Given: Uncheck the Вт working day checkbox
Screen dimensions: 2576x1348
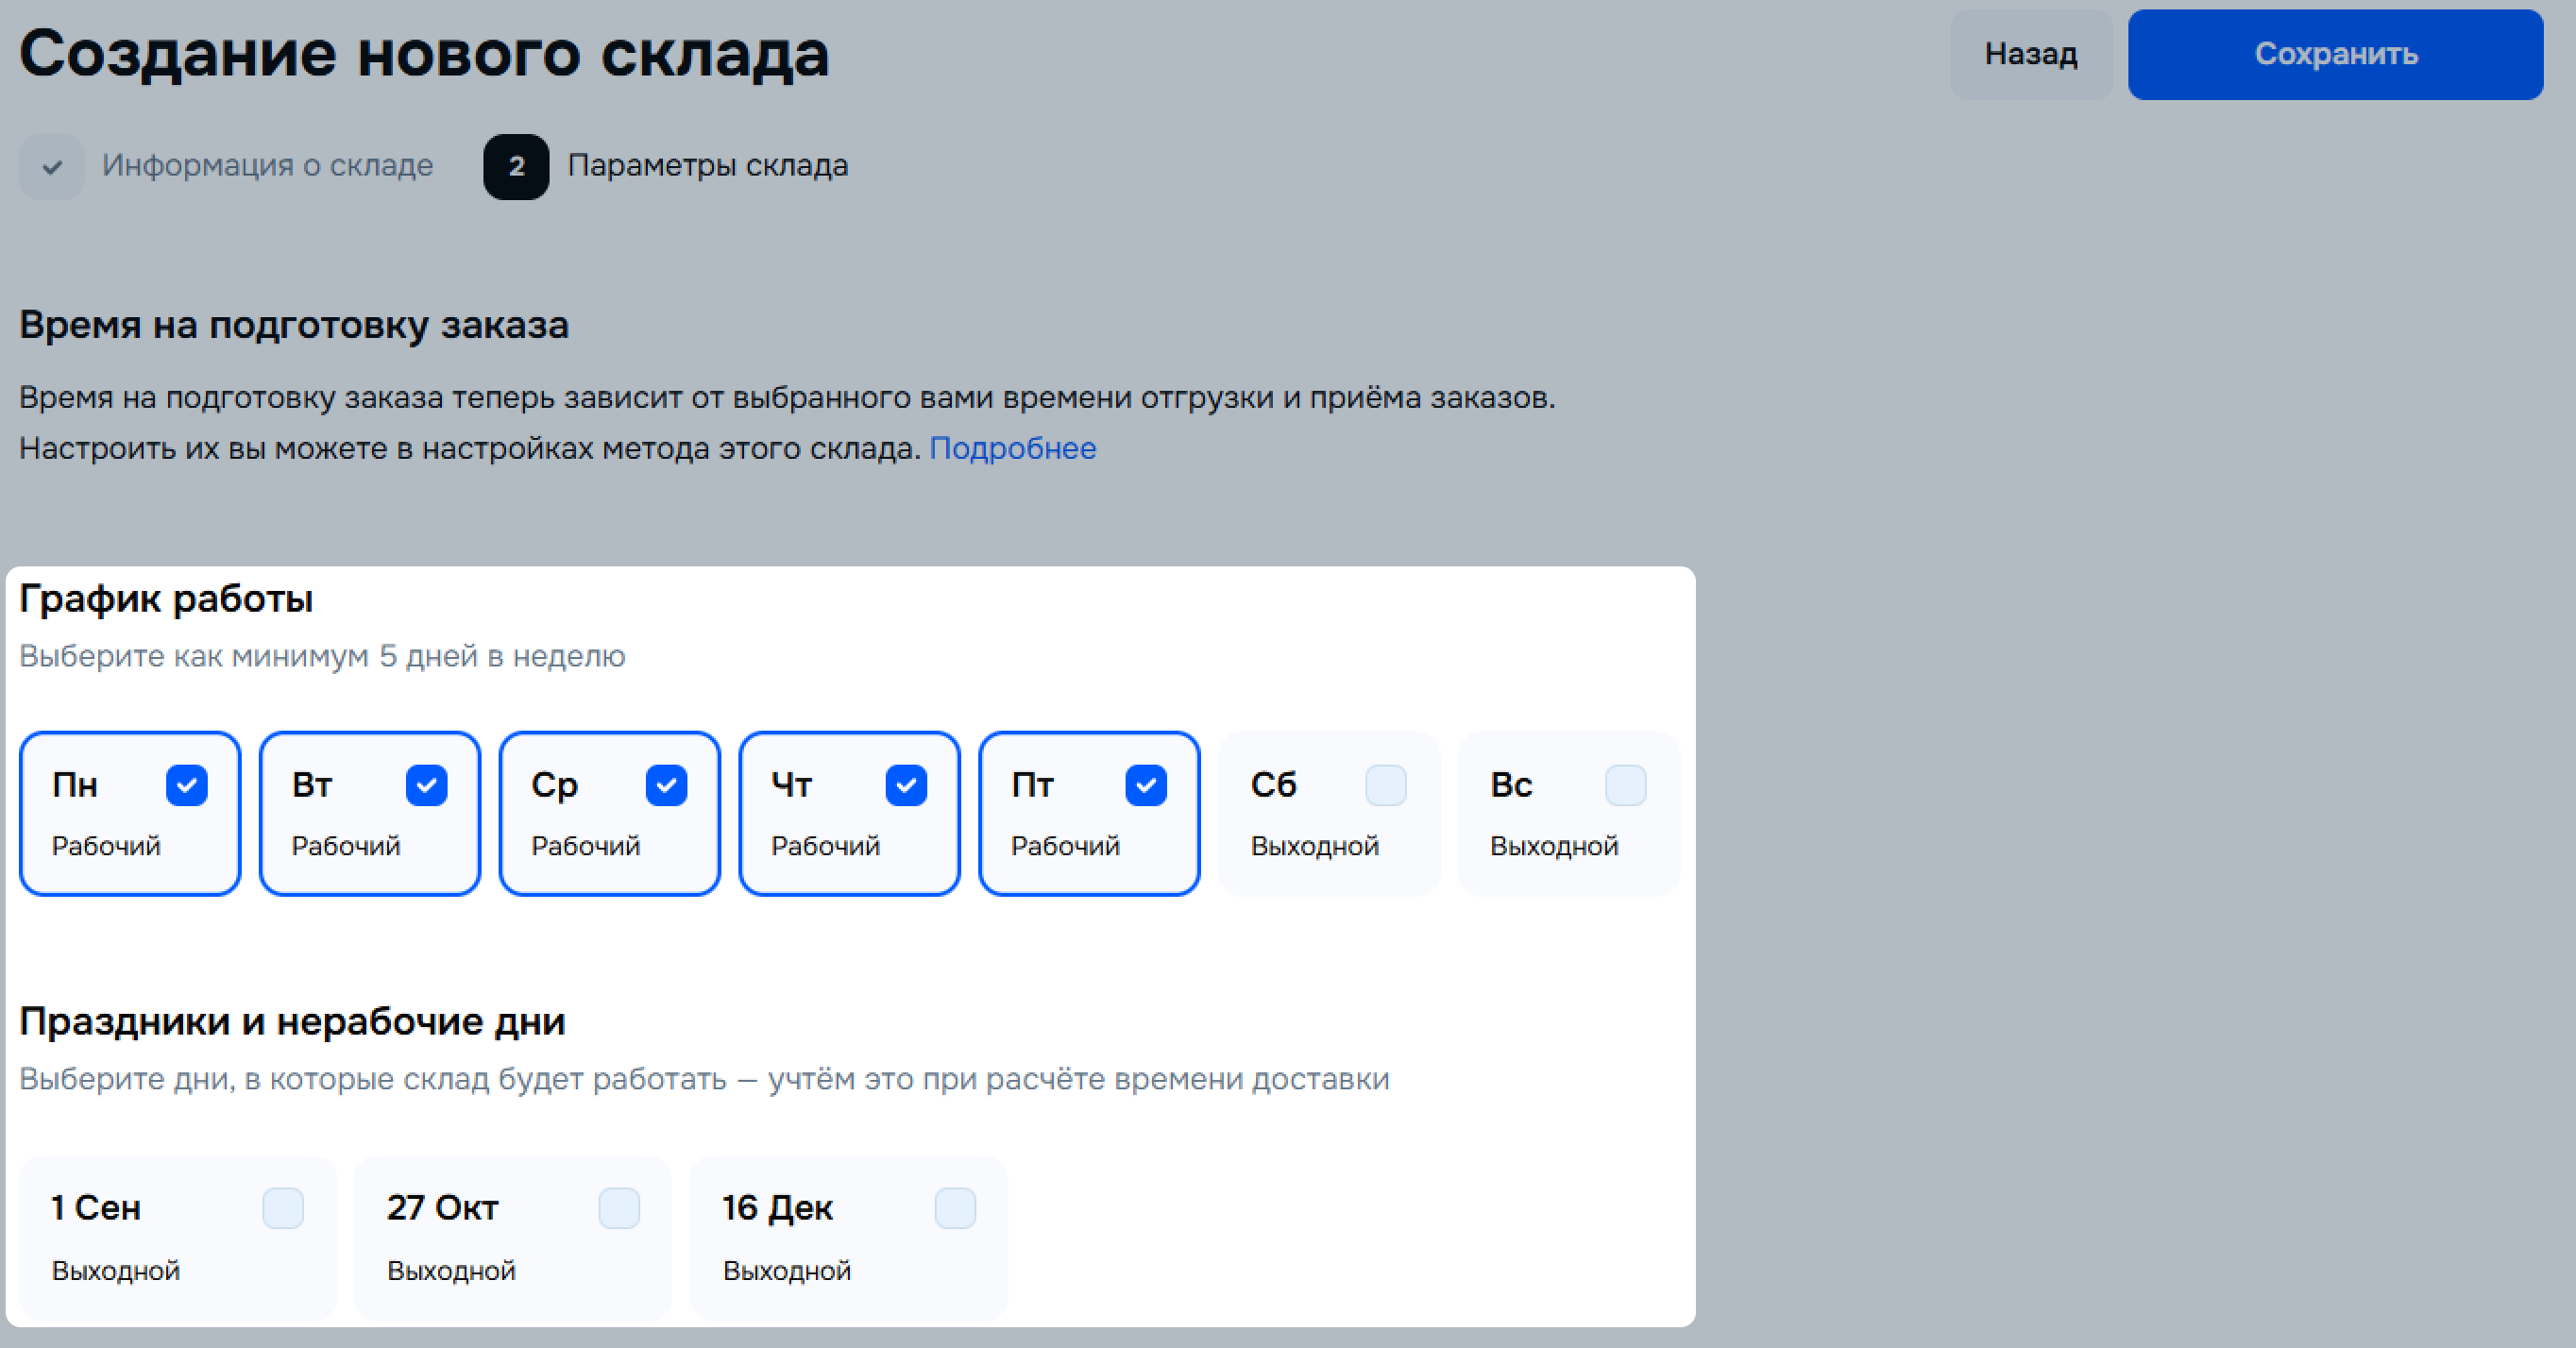Looking at the screenshot, I should coord(427,785).
